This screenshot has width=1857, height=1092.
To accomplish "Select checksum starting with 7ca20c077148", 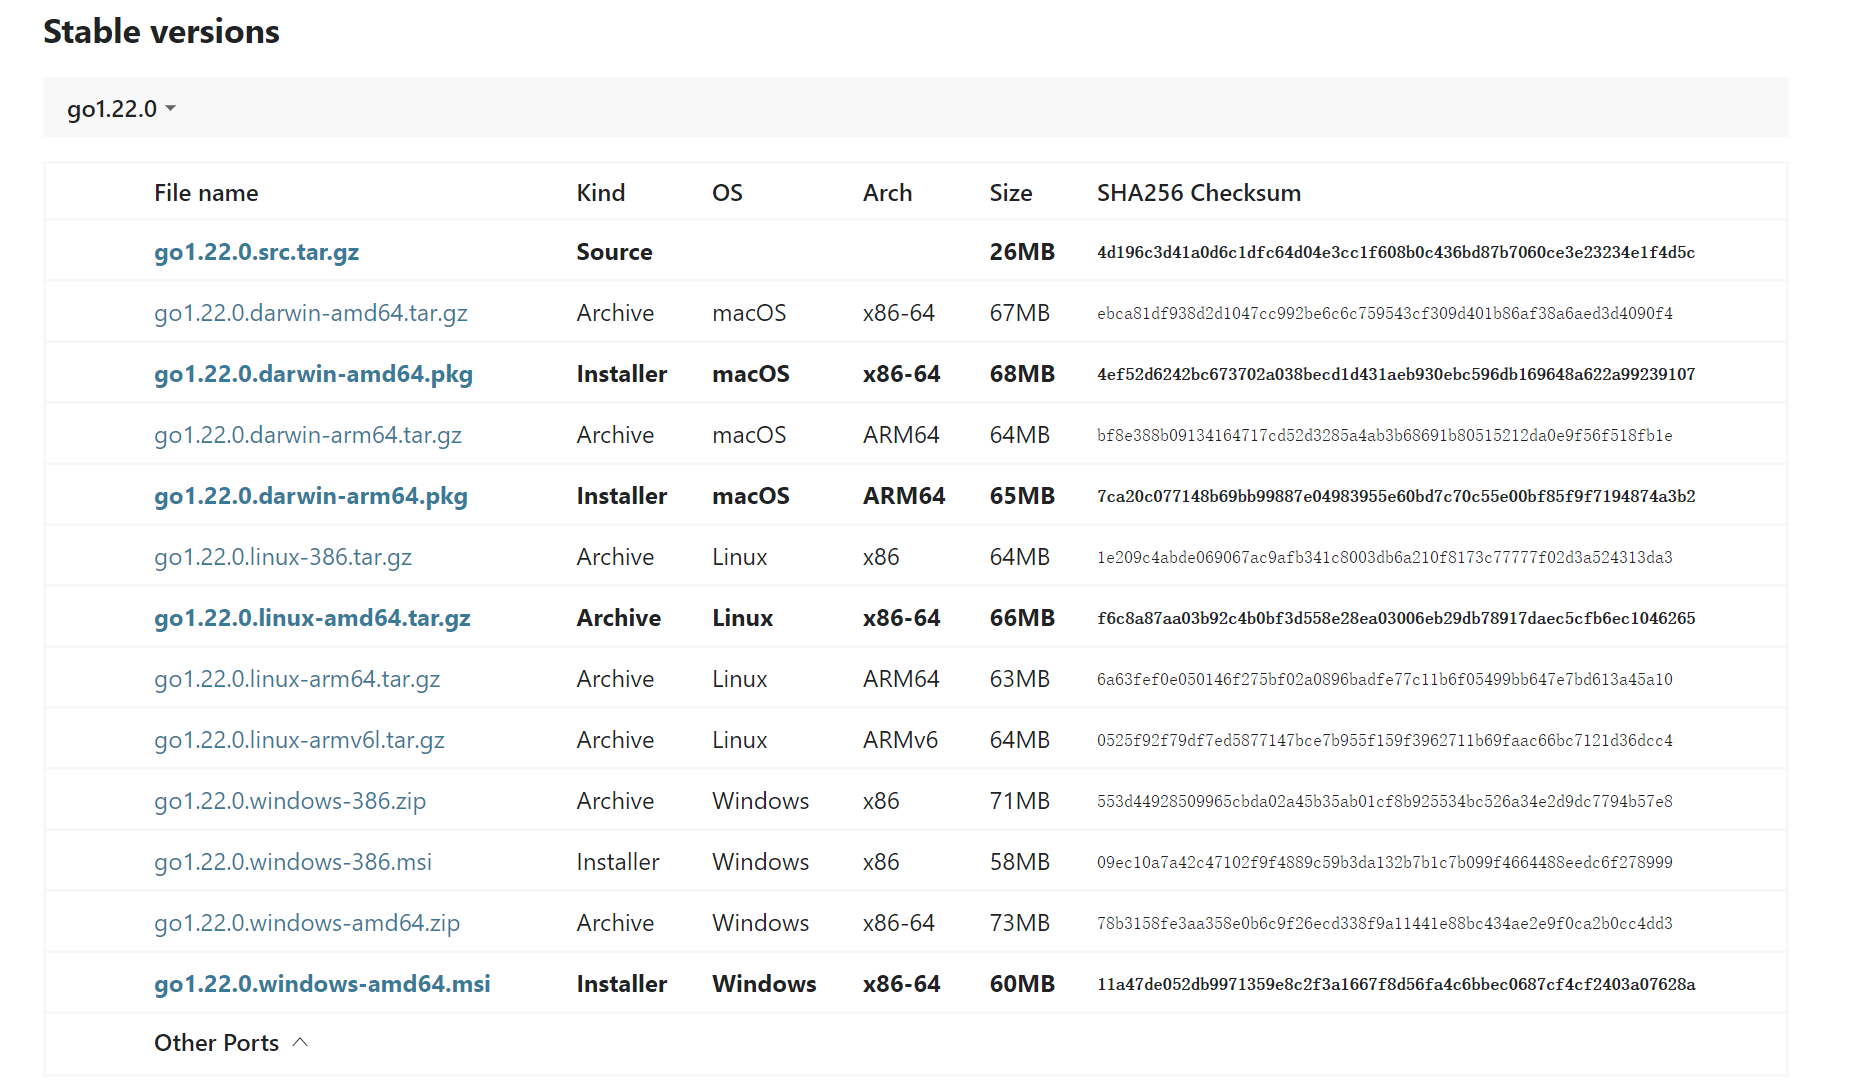I will pos(1396,496).
